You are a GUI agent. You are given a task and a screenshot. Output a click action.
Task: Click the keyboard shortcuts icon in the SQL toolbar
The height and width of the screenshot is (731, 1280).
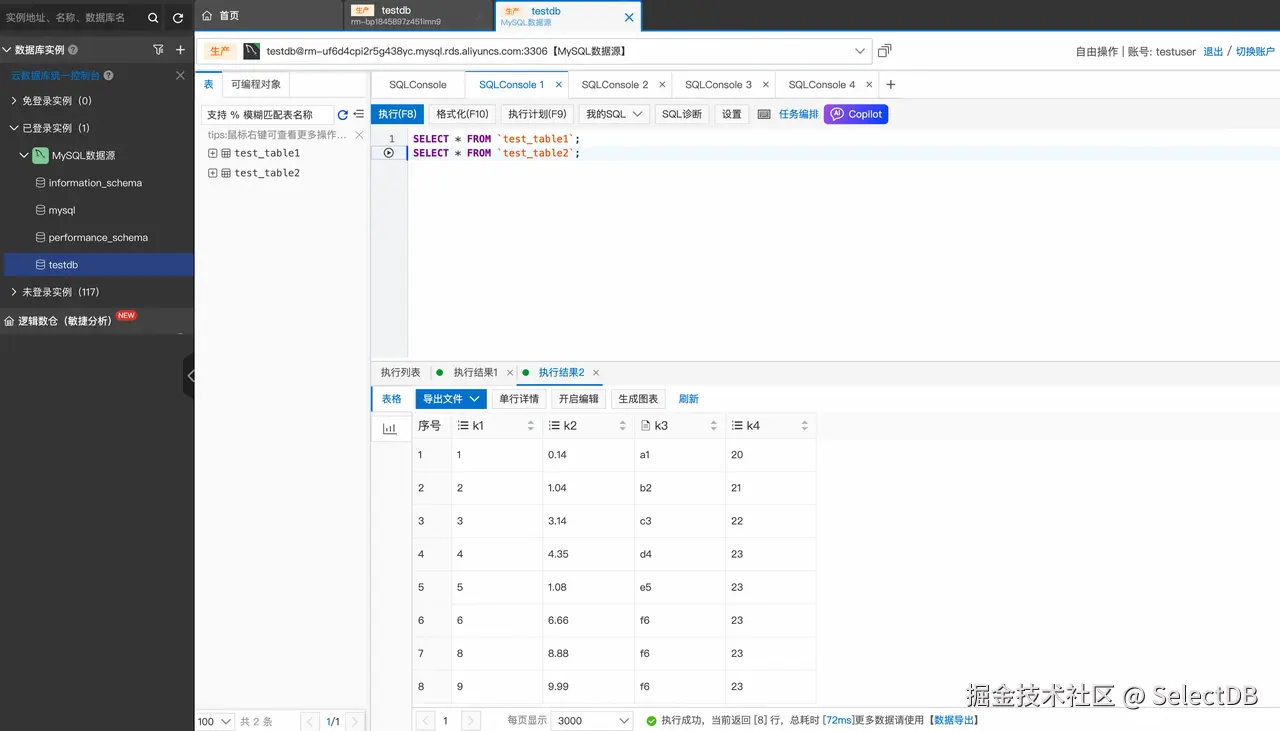[x=764, y=114]
